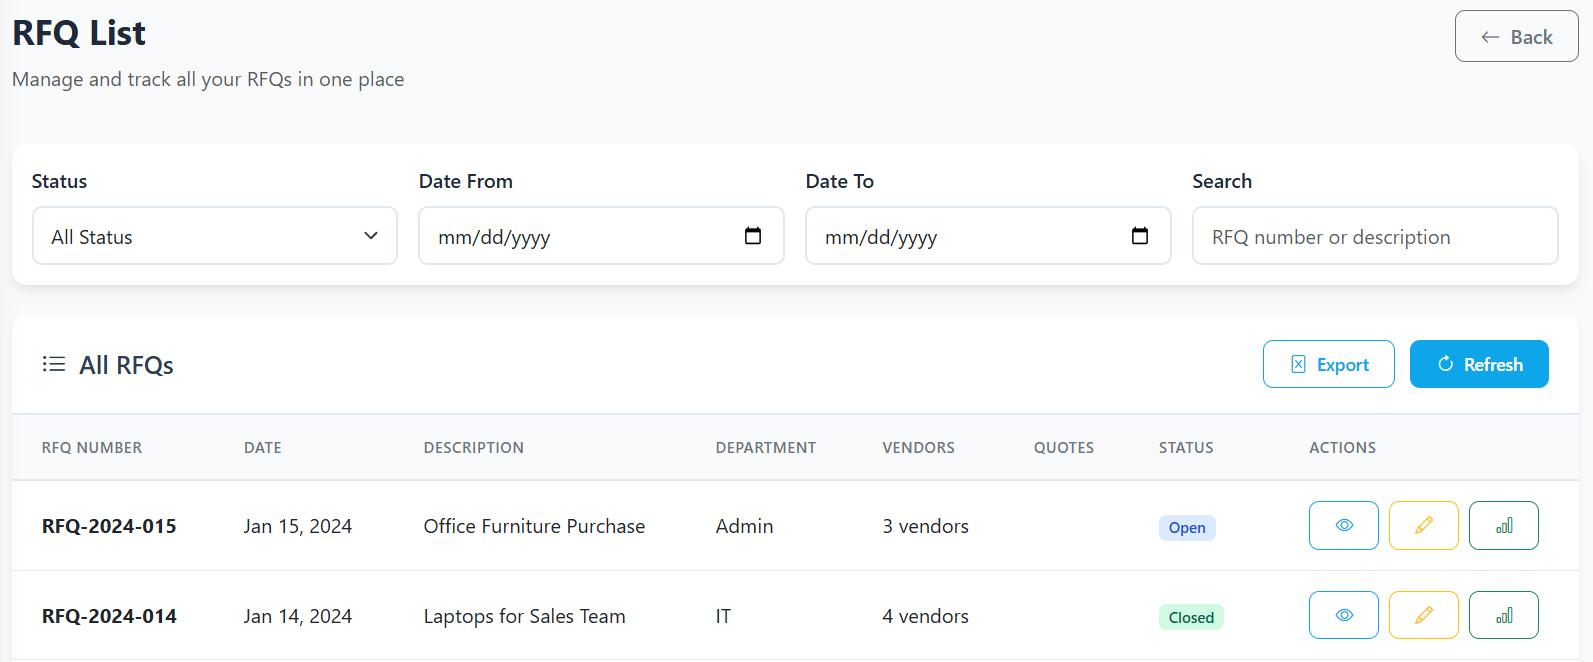The height and width of the screenshot is (662, 1593).
Task: Focus the RFQ number or description search field
Action: pyautogui.click(x=1374, y=236)
